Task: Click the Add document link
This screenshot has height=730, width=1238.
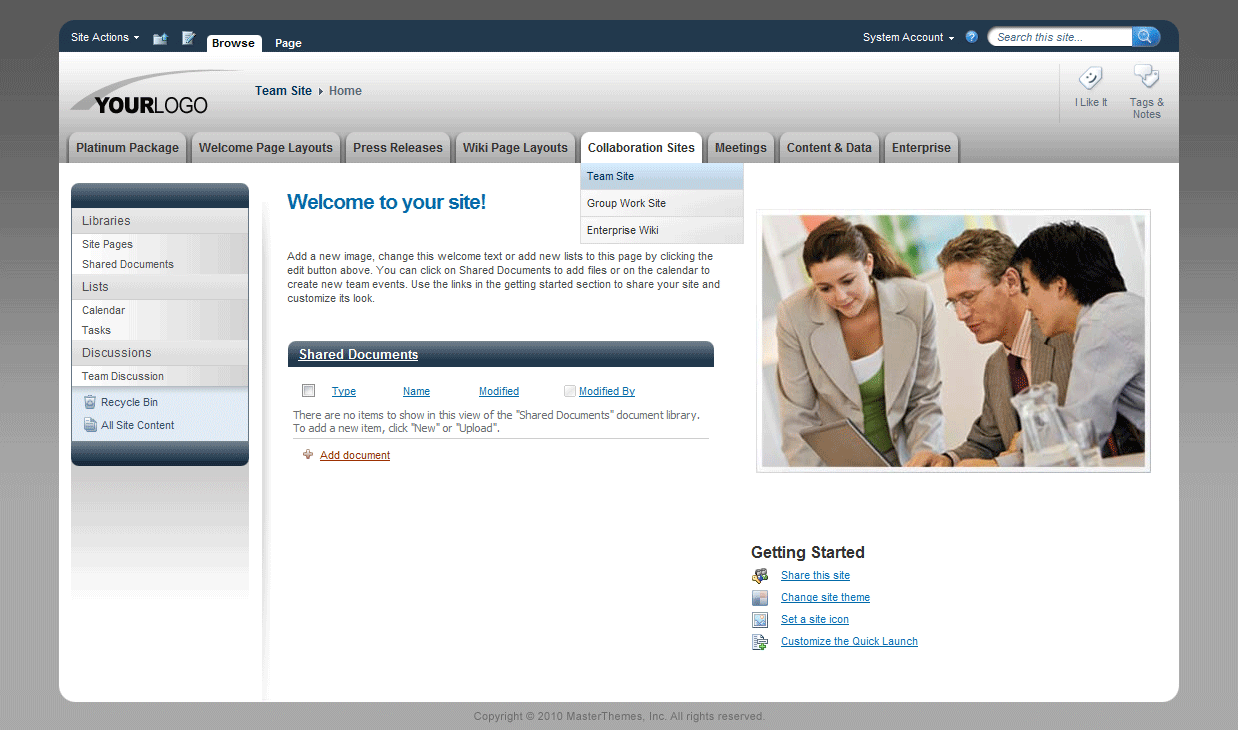Action: click(355, 454)
